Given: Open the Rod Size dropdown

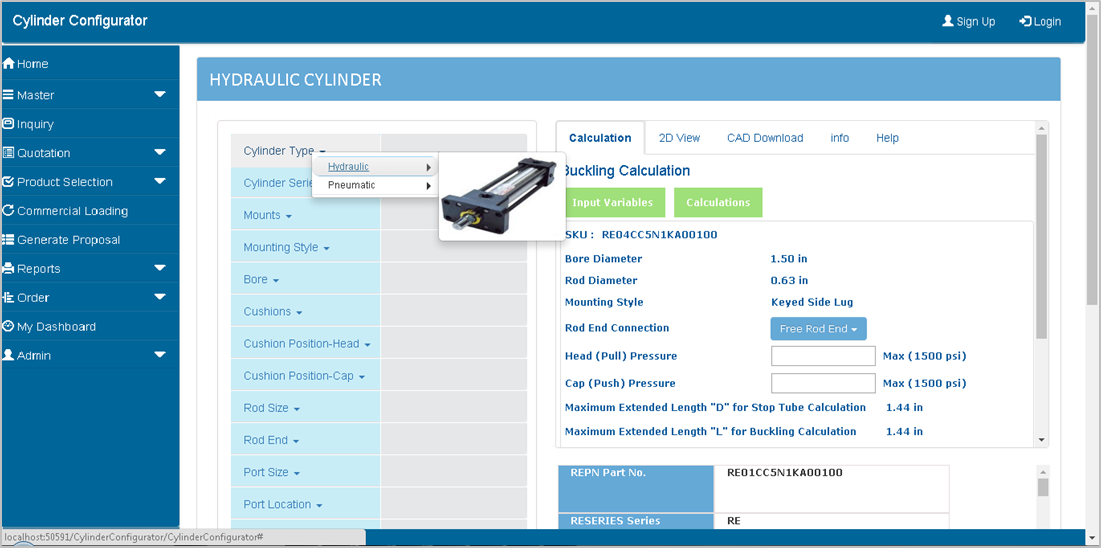Looking at the screenshot, I should click(x=272, y=408).
